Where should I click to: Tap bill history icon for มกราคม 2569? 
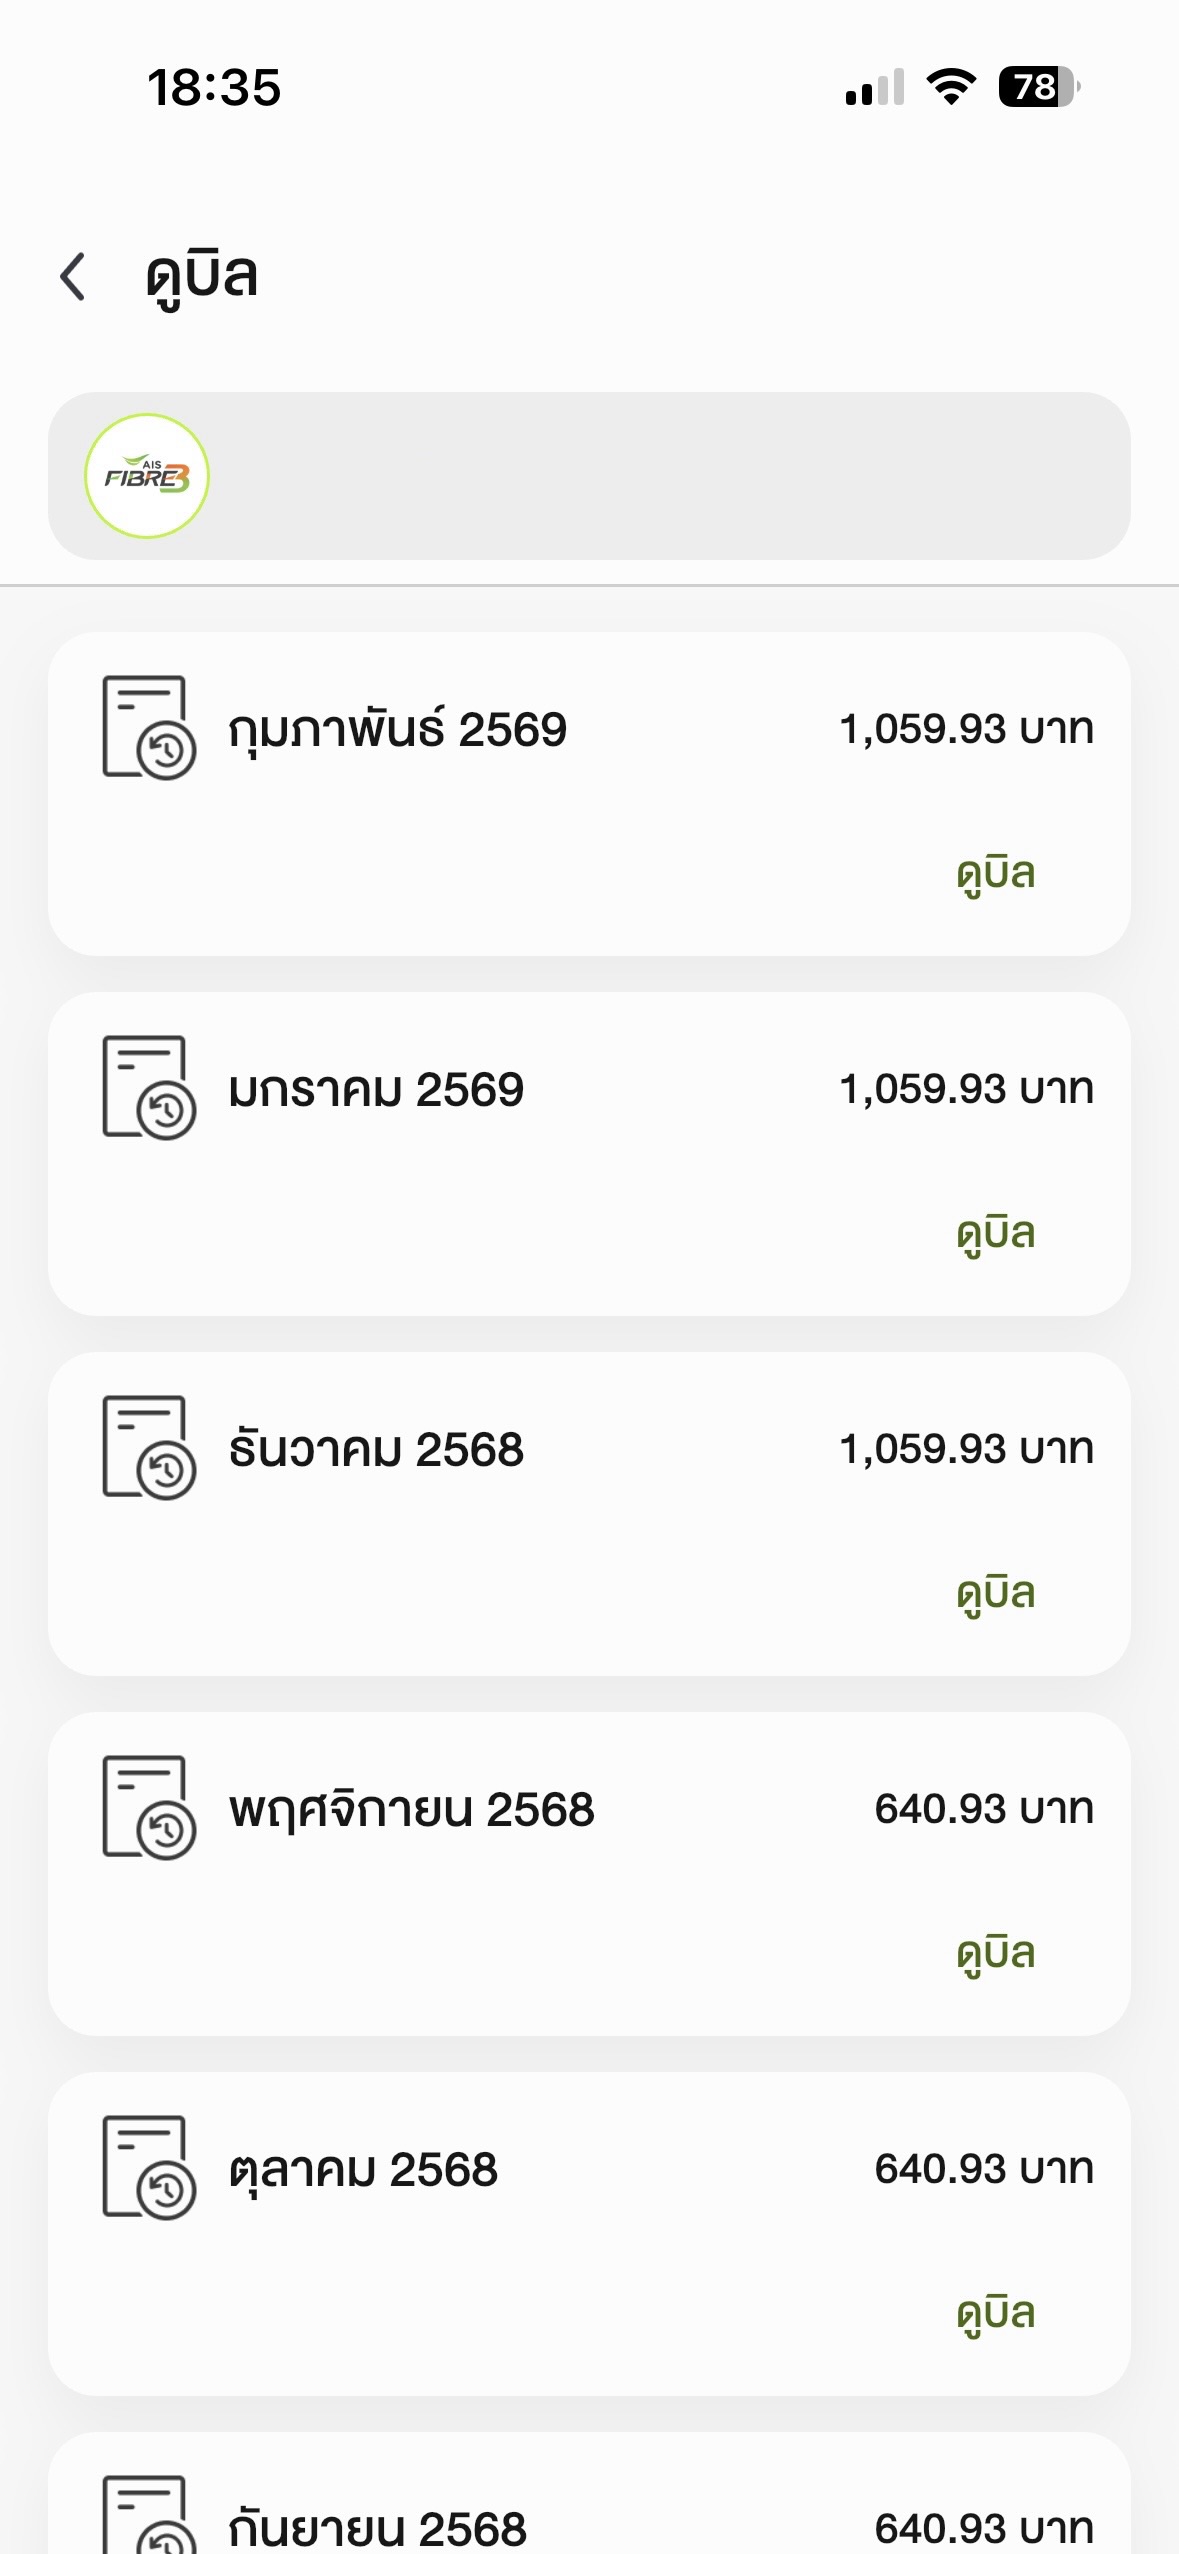coord(149,1088)
